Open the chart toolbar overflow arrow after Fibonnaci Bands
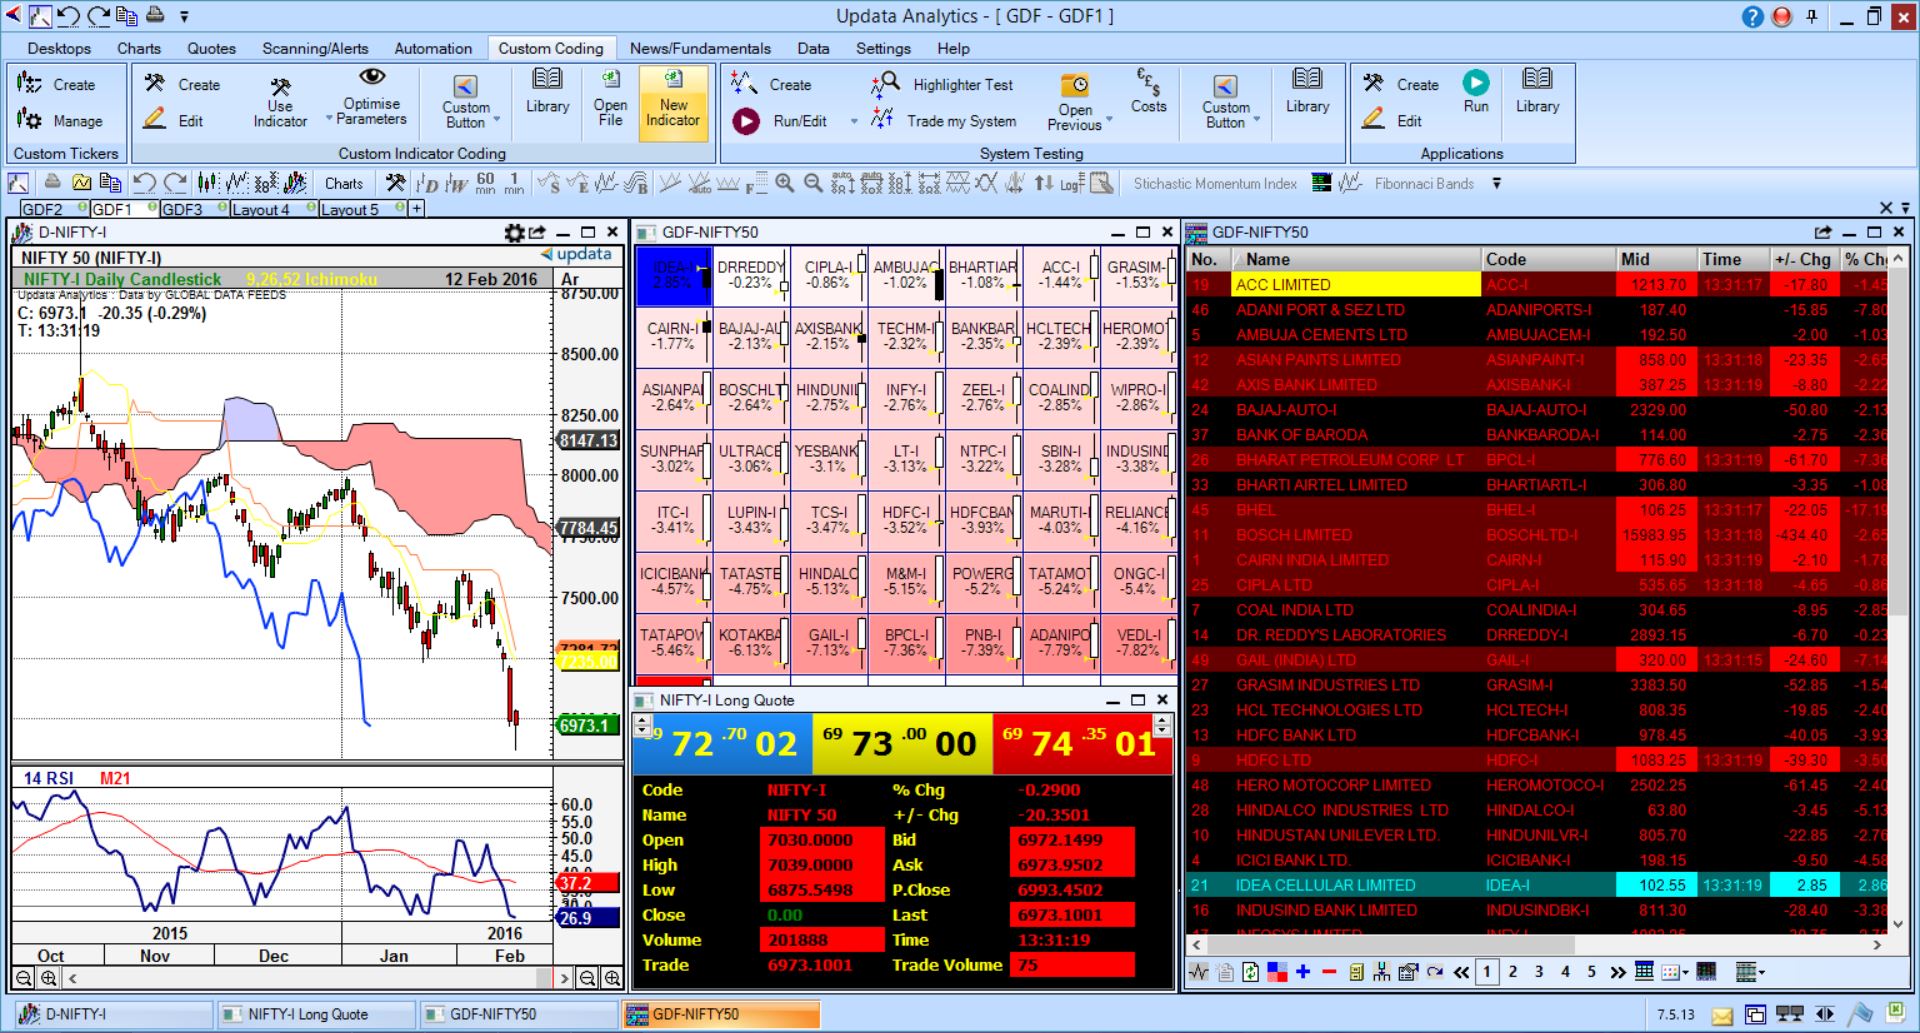 1497,183
